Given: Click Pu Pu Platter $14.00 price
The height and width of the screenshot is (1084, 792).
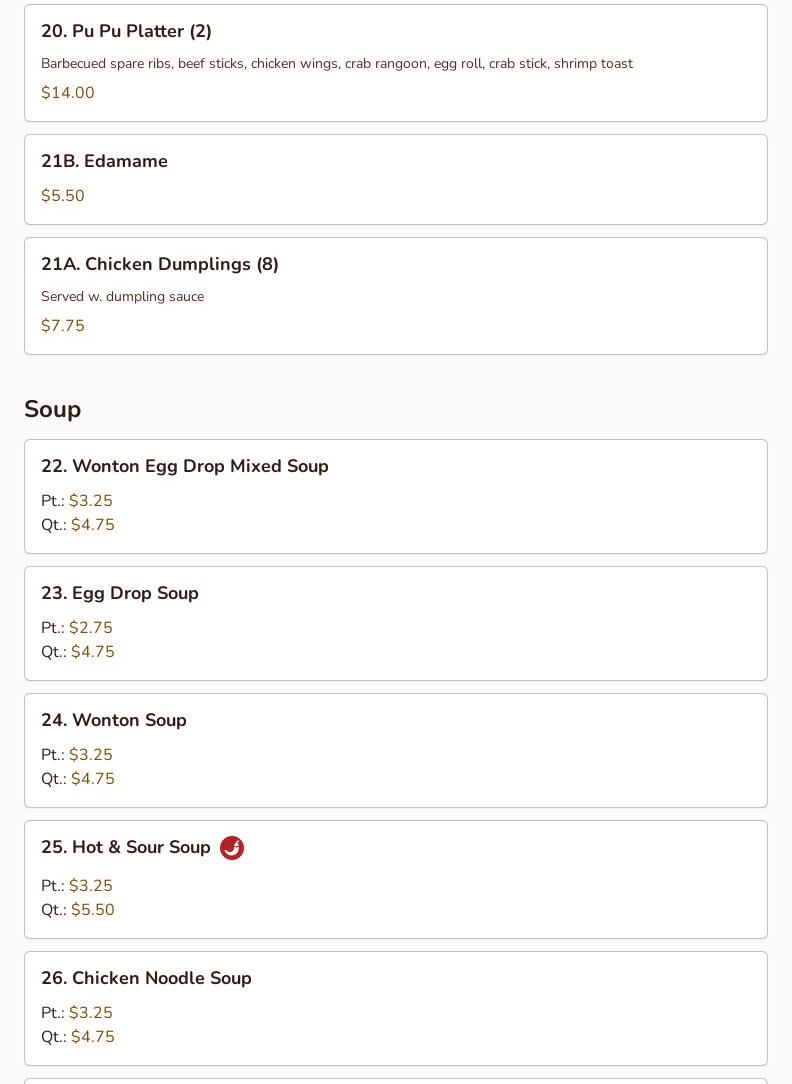Looking at the screenshot, I should click(67, 93).
